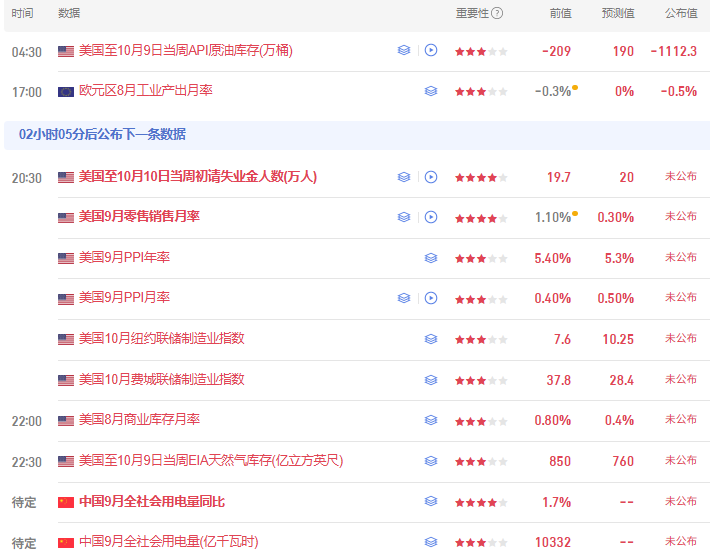Click the 时间 column header
710x560 pixels.
pos(23,14)
